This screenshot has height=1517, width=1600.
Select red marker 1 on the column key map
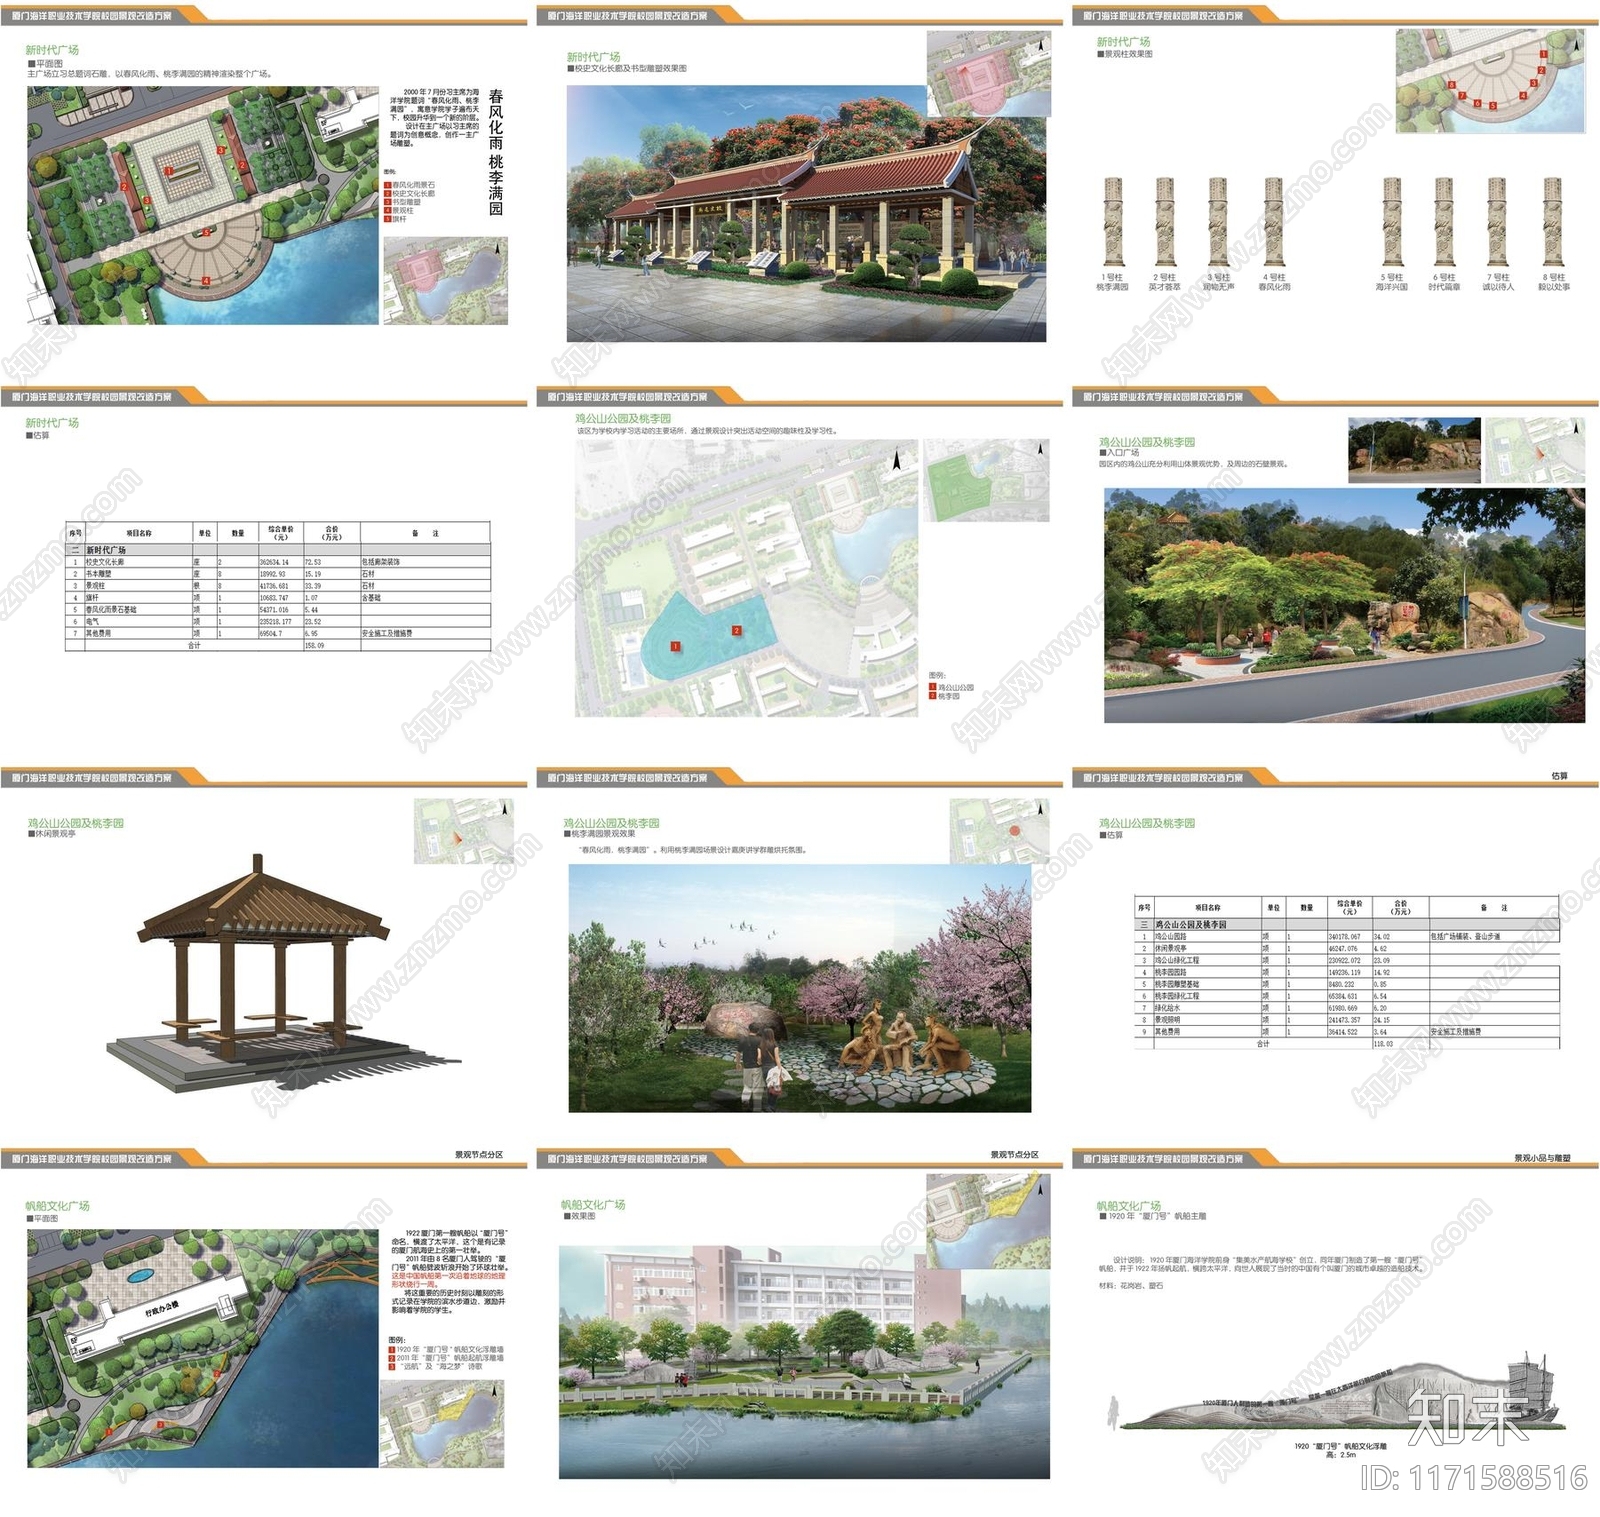click(x=1545, y=54)
